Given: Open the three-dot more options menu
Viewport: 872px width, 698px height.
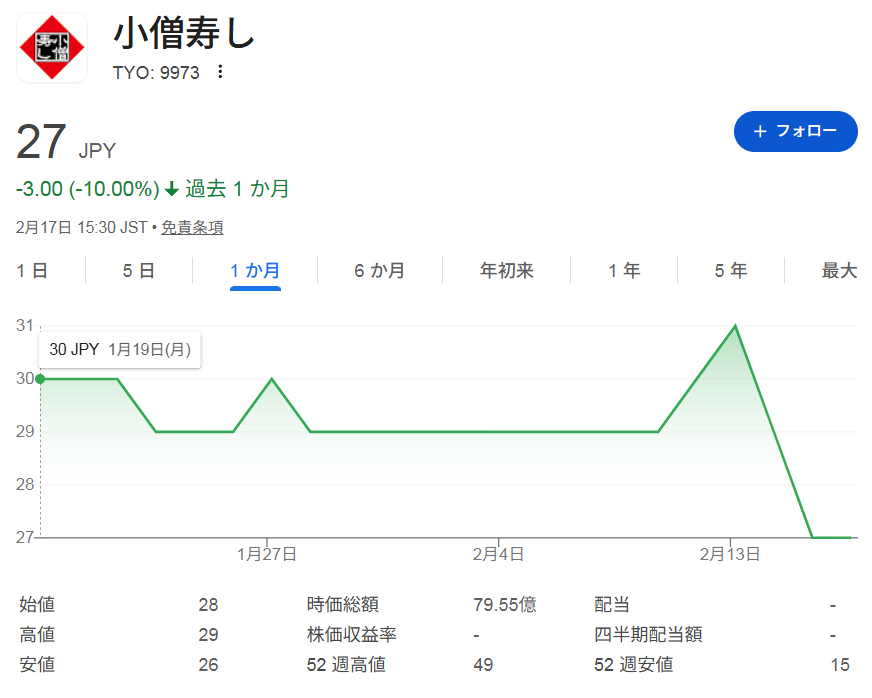Looking at the screenshot, I should click(221, 73).
